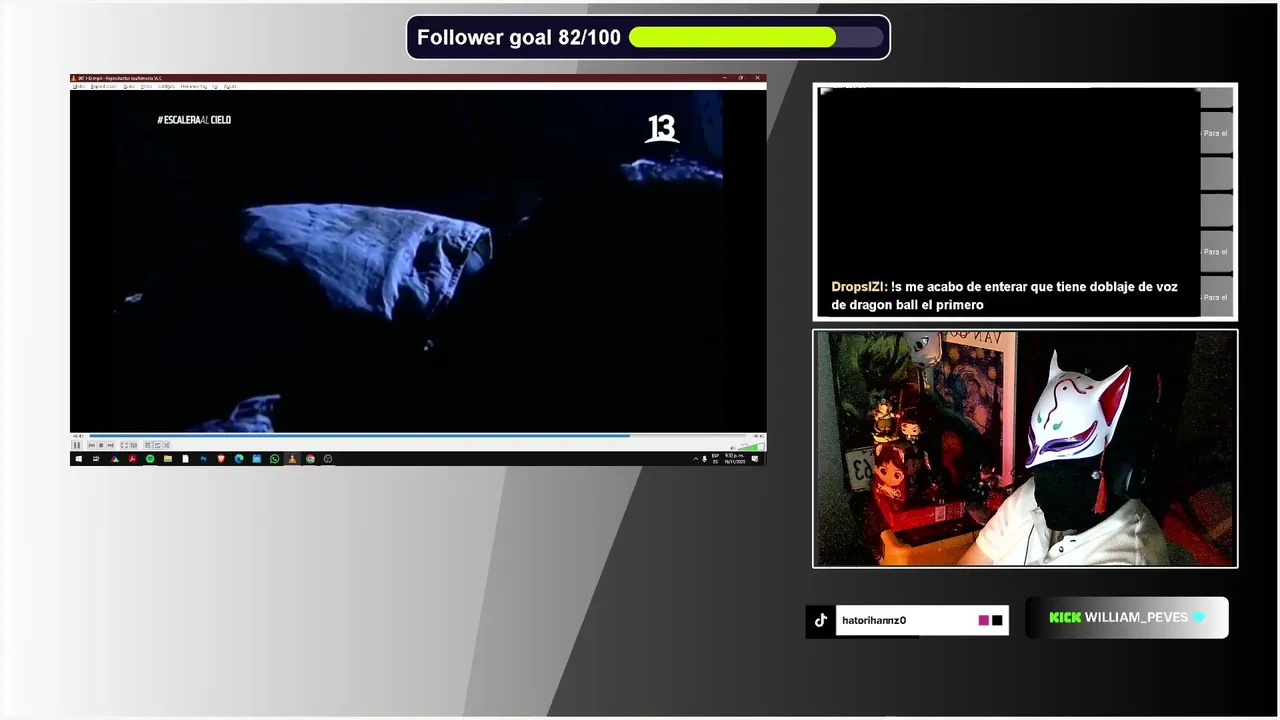This screenshot has height=720, width=1280.
Task: Open the Audio menu in VLC
Action: (x=129, y=86)
